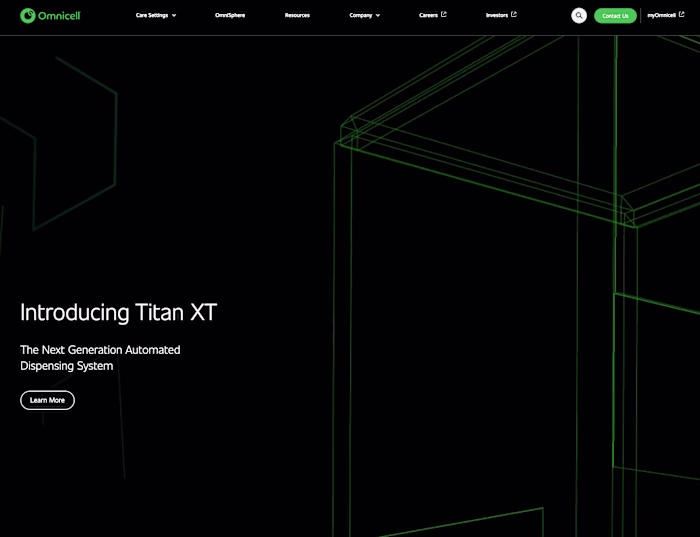Viewport: 700px width, 537px height.
Task: Open the search magnifier icon
Action: tap(579, 16)
